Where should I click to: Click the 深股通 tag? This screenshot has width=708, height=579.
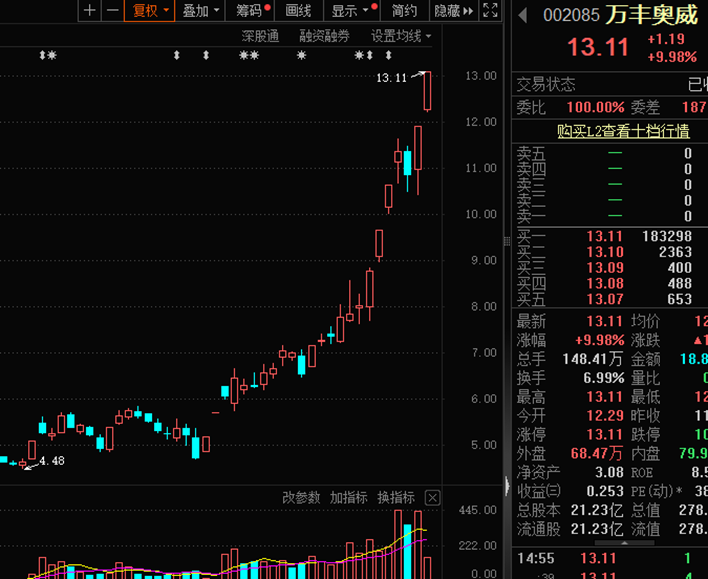[x=260, y=36]
